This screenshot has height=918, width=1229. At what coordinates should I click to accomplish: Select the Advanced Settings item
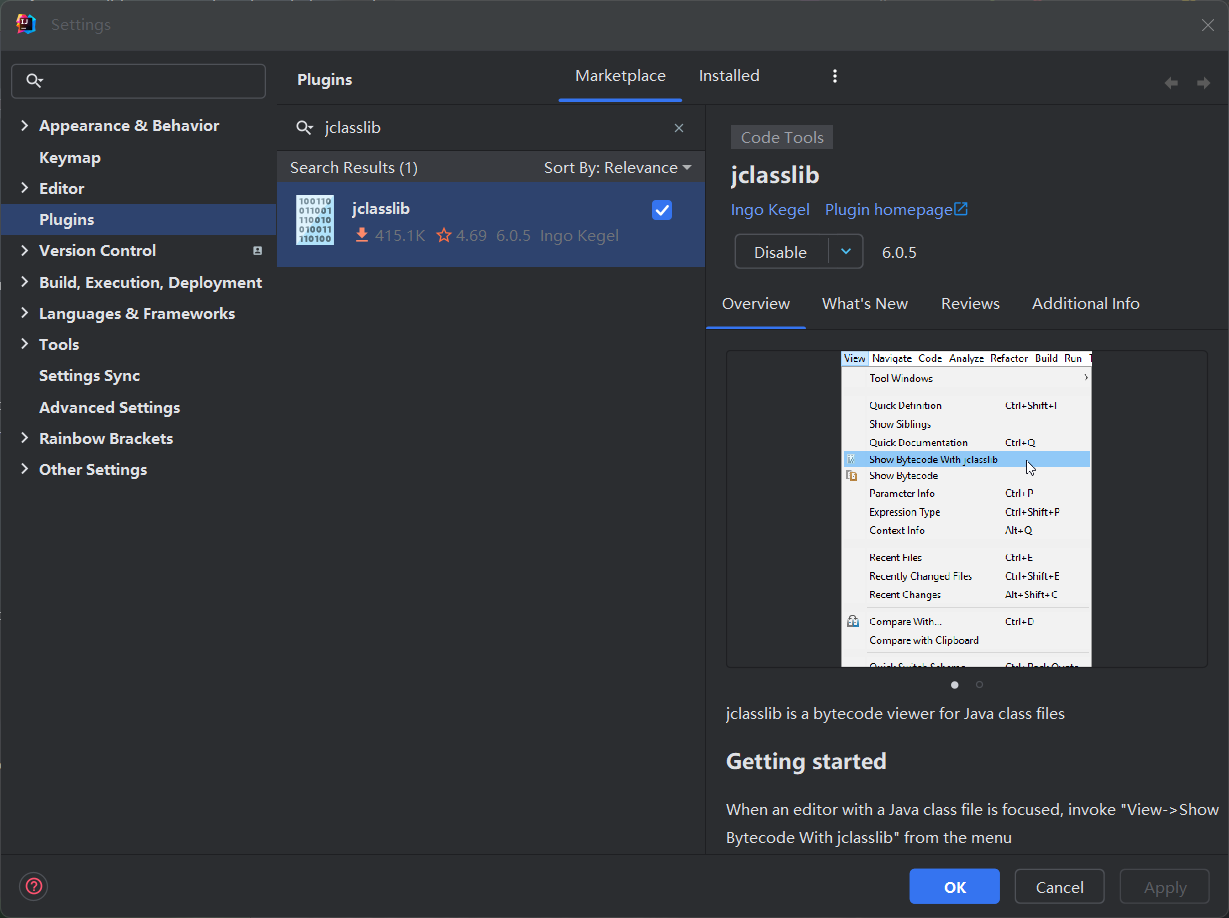click(109, 407)
